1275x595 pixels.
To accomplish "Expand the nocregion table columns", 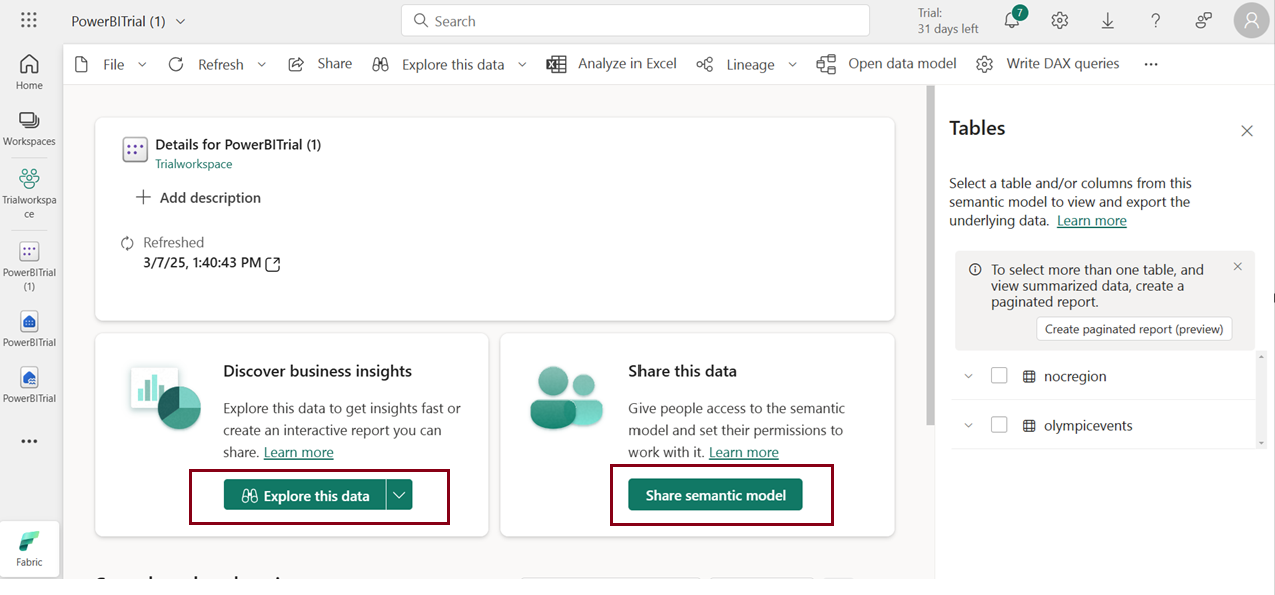I will 968,376.
